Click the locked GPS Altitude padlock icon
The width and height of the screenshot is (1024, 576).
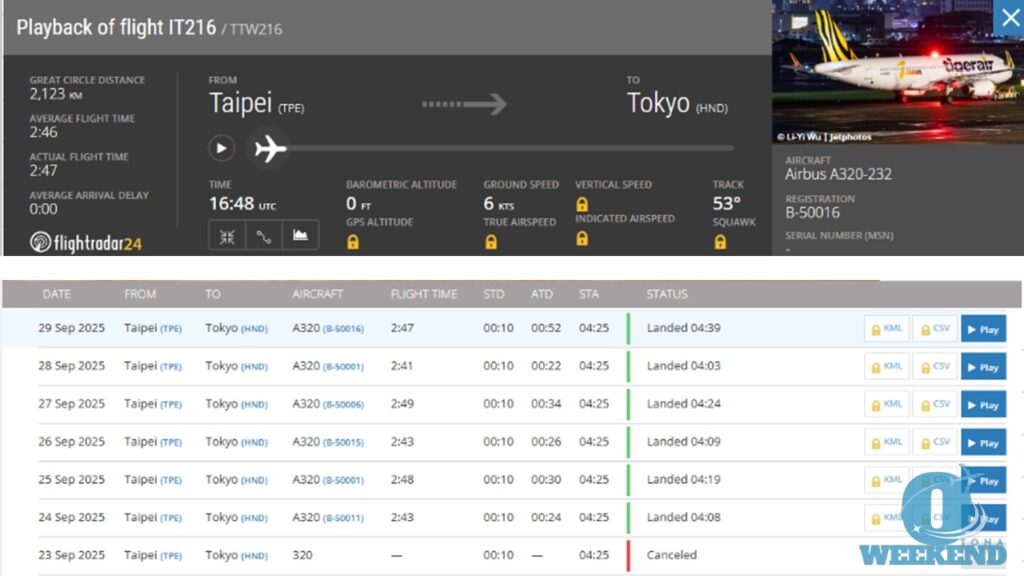(353, 241)
